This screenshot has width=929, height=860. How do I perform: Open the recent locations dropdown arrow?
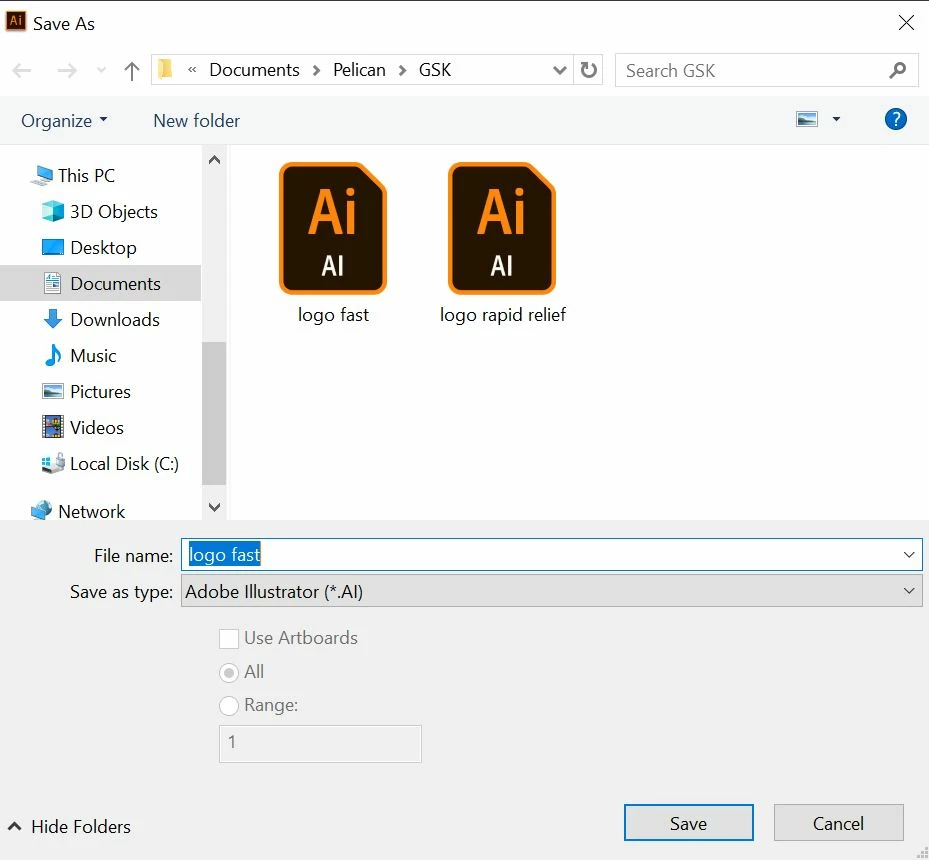[x=101, y=70]
